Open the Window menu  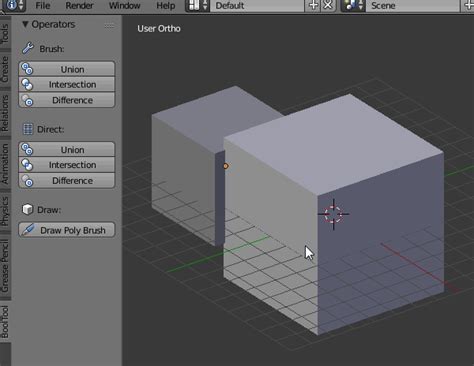[124, 6]
